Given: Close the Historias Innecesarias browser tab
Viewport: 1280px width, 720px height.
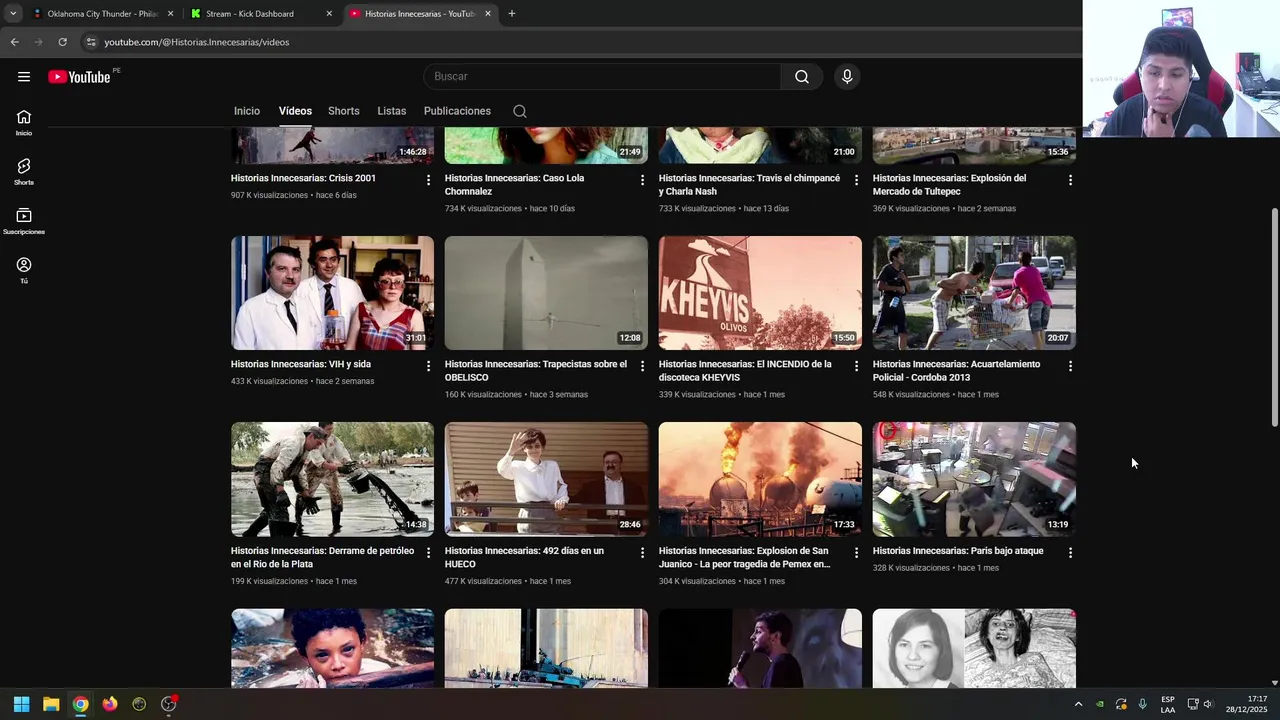Looking at the screenshot, I should (x=488, y=14).
